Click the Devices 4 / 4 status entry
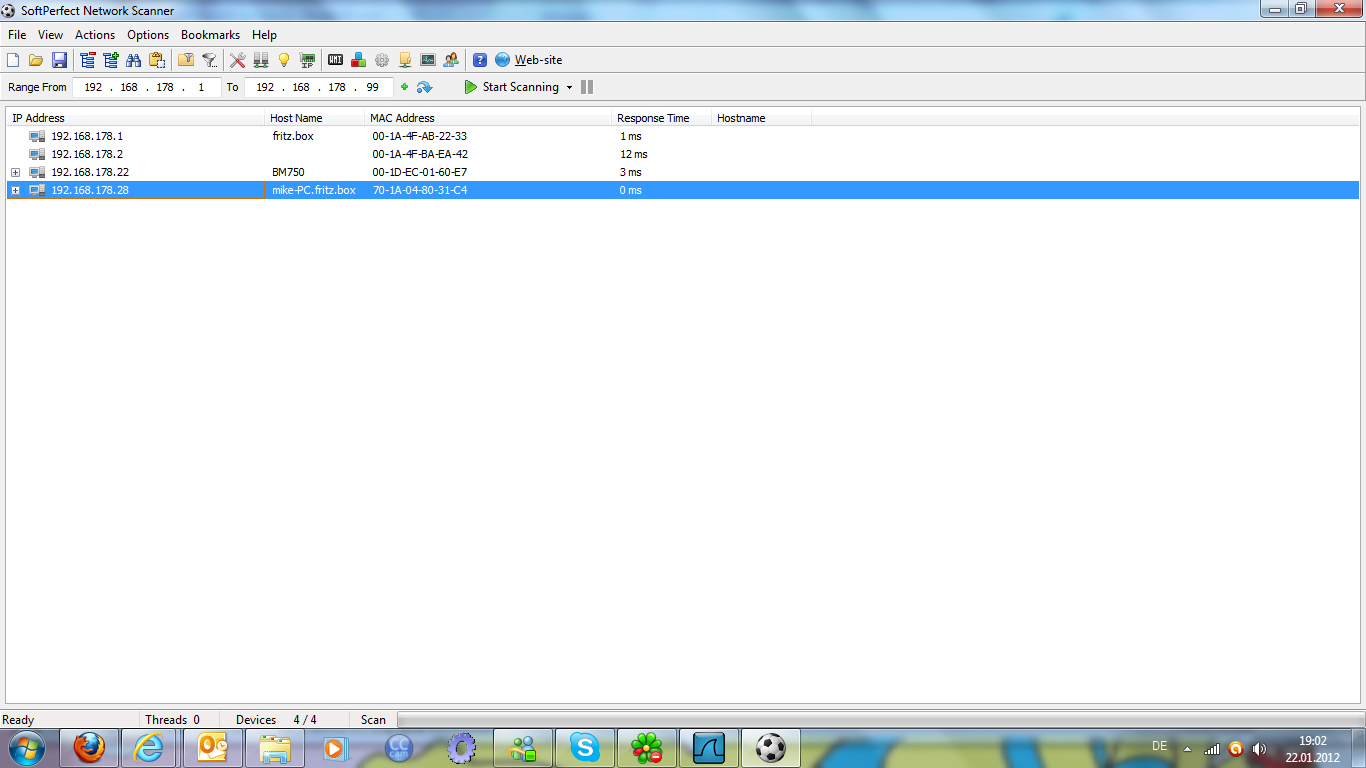 click(x=276, y=720)
